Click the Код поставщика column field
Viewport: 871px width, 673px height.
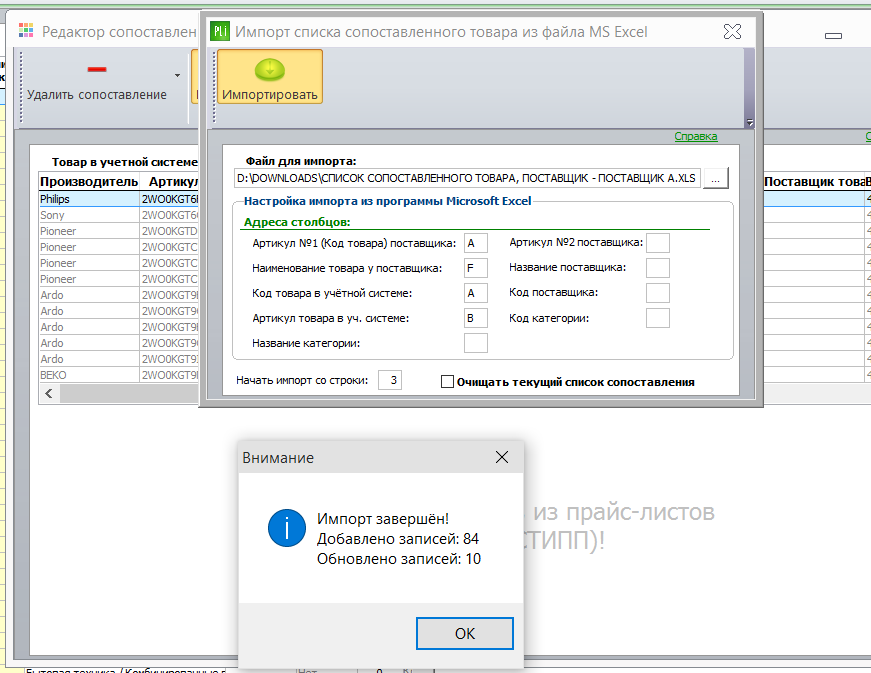658,293
